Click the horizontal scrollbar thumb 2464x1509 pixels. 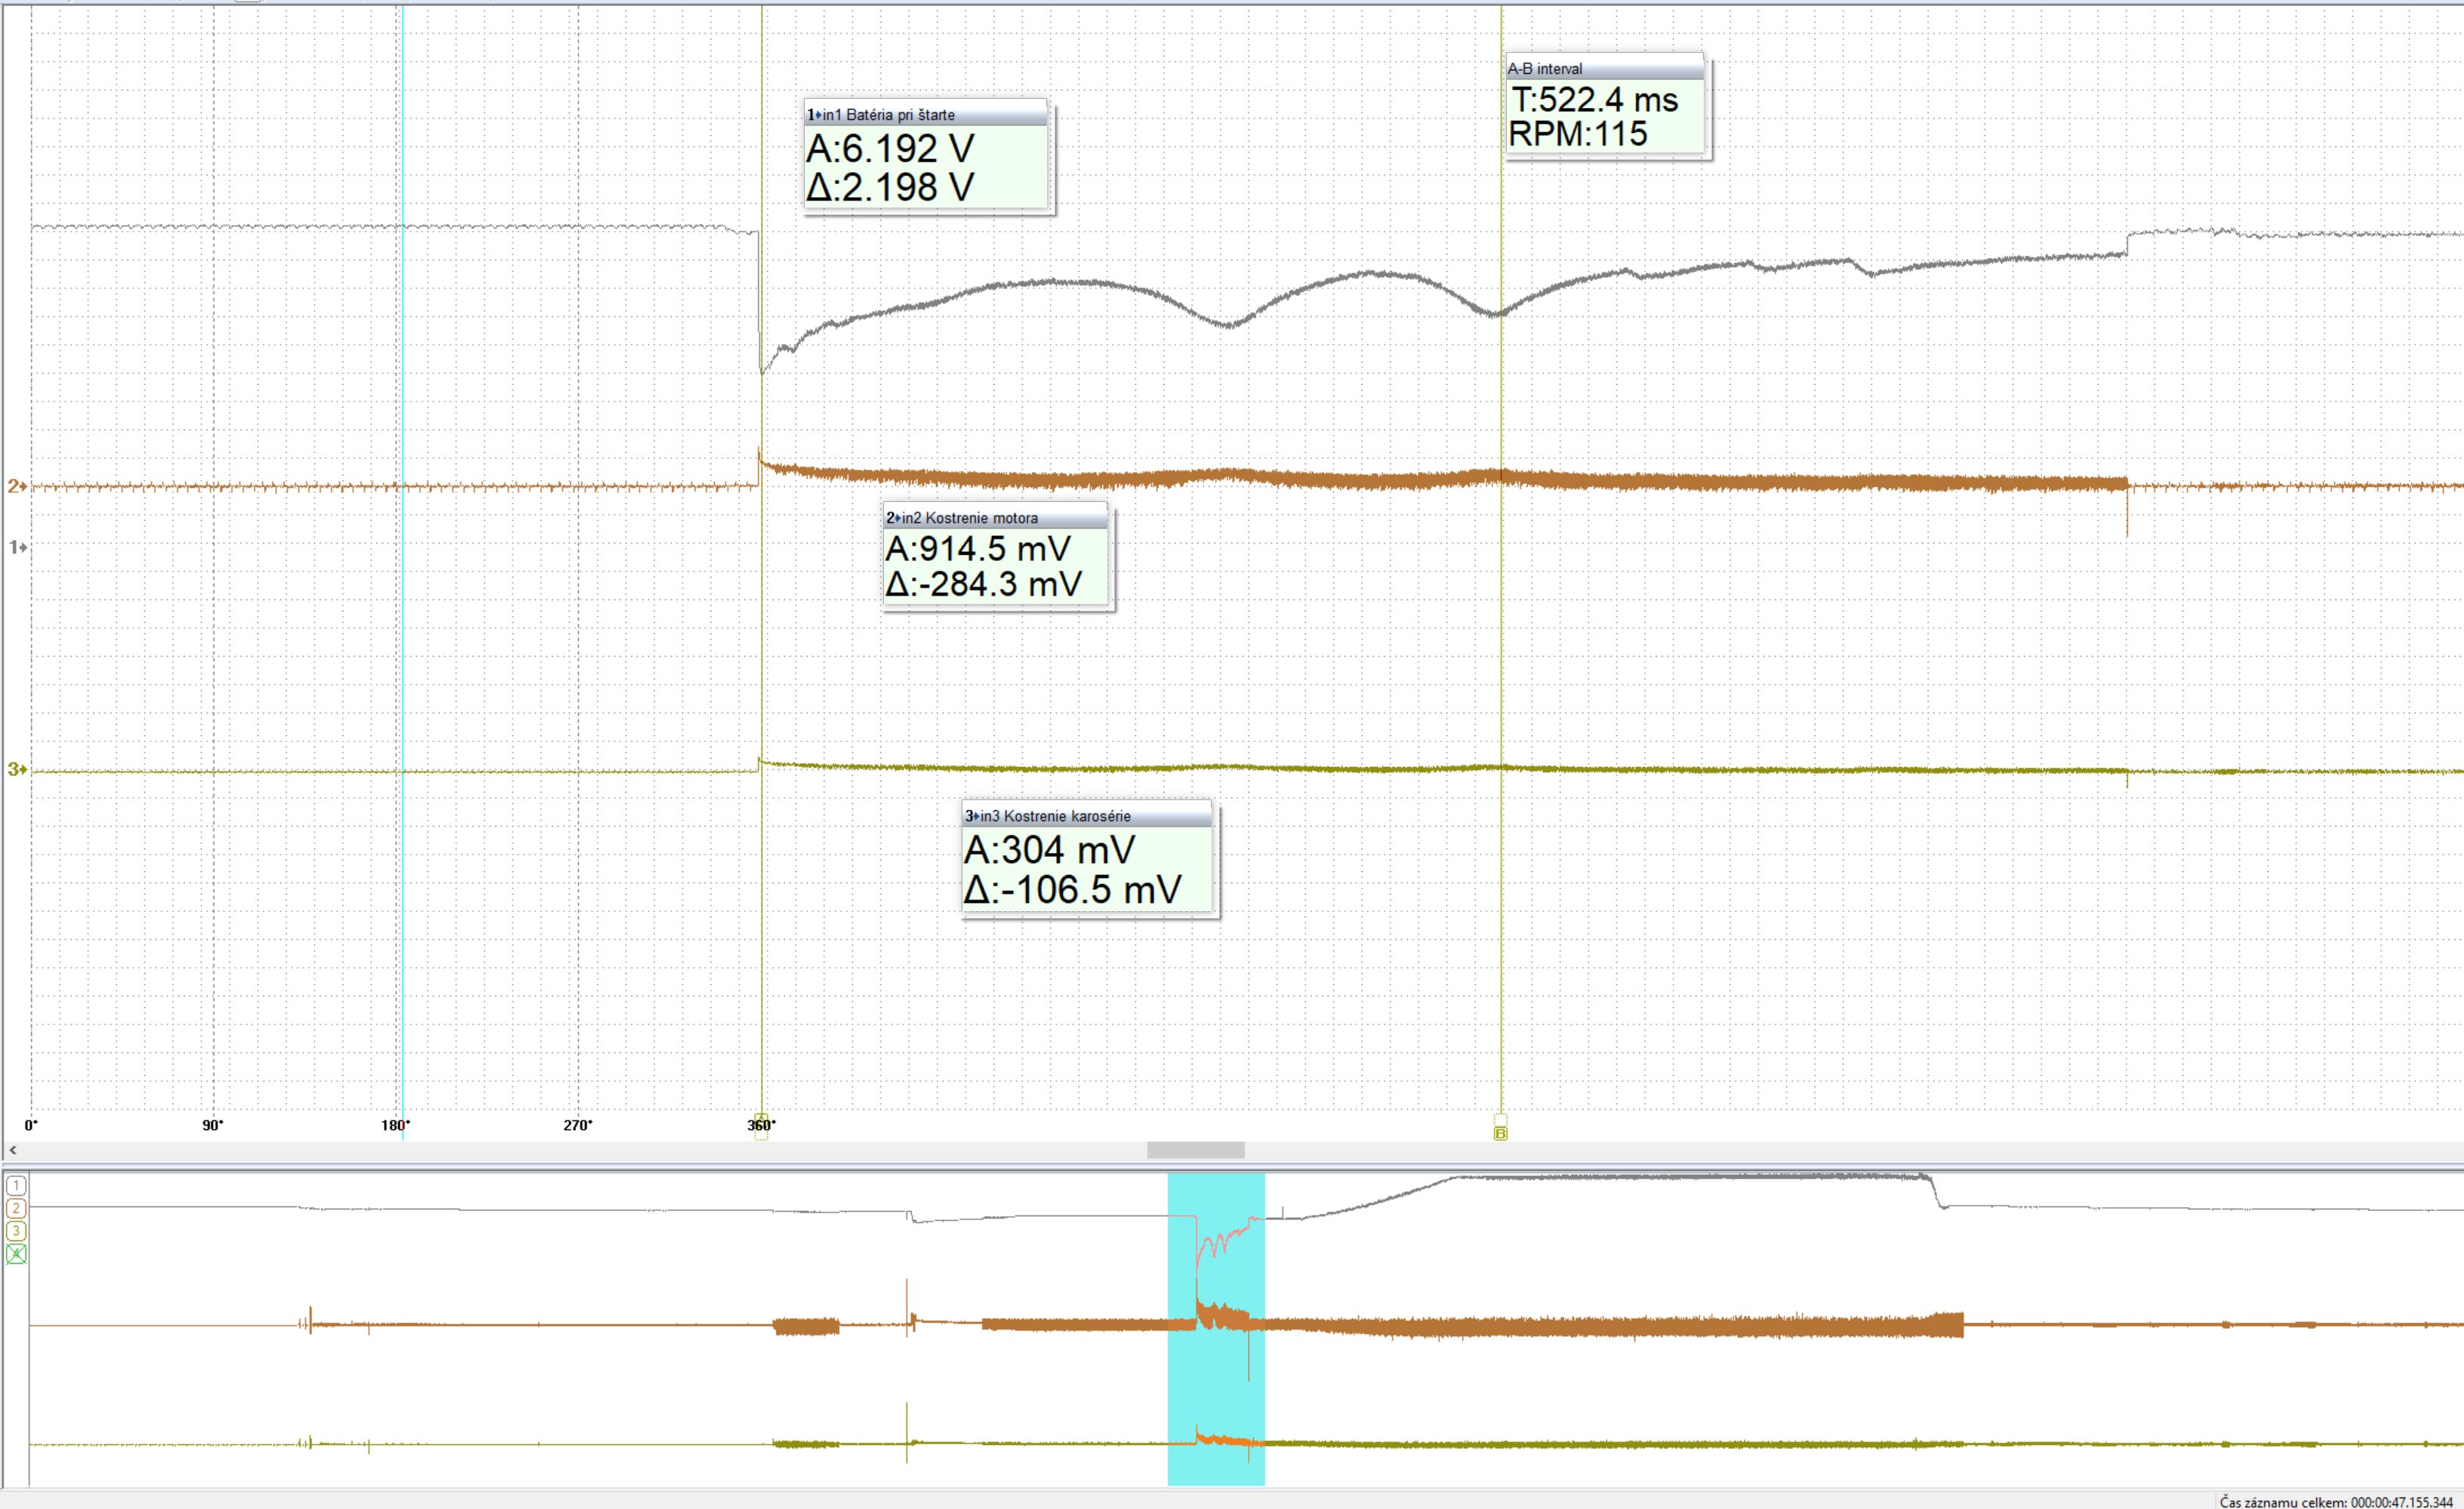[x=1195, y=1150]
